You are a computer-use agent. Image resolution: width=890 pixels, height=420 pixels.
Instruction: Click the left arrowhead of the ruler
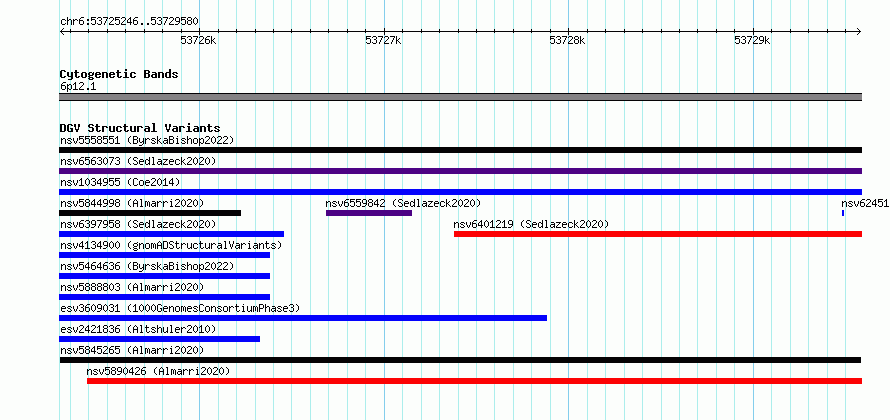pyautogui.click(x=62, y=31)
